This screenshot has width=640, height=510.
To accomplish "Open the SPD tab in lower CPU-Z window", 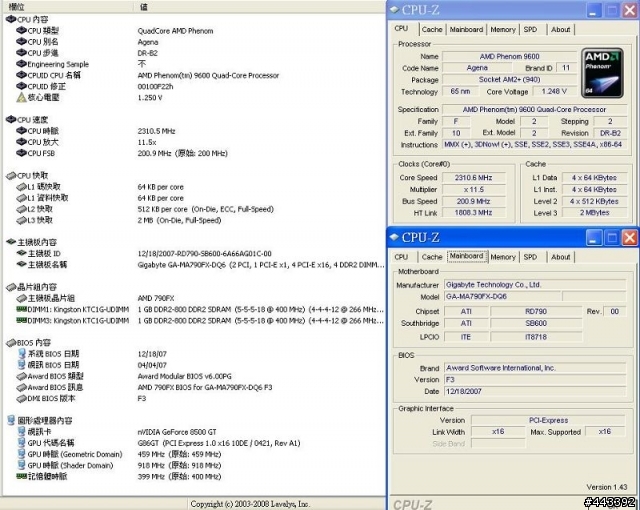I will tap(530, 257).
